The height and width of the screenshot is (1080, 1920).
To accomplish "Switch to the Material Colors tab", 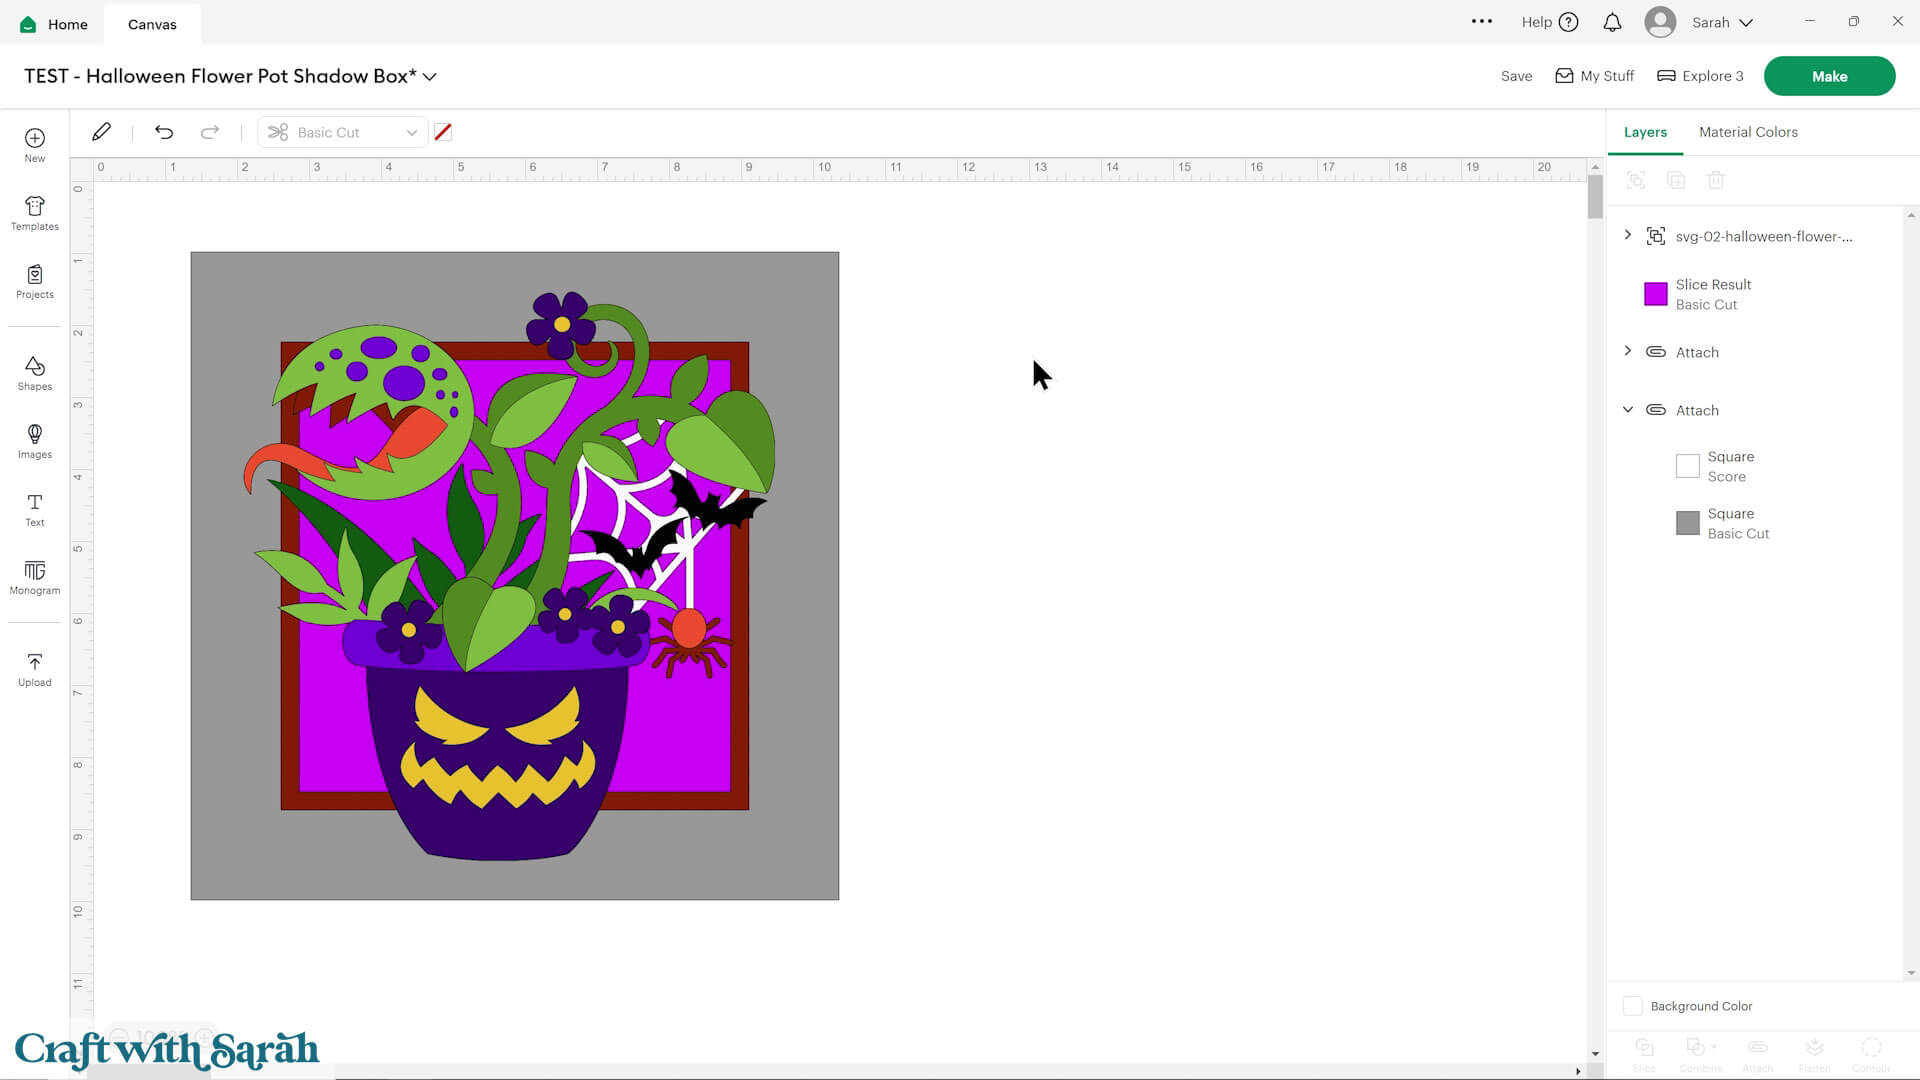I will [x=1747, y=132].
